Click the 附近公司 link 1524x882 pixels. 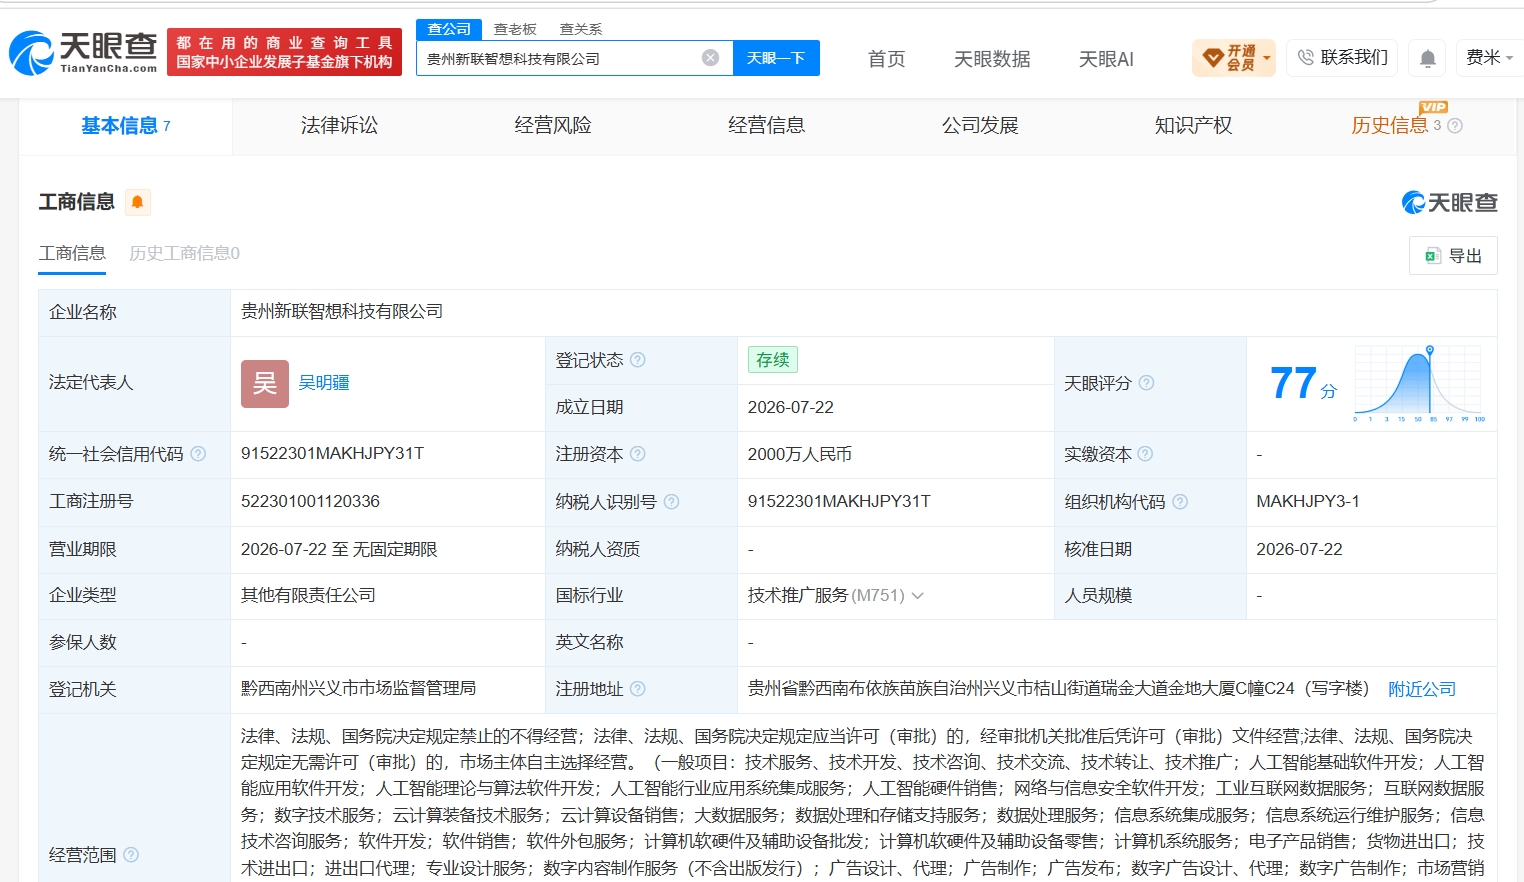pos(1422,689)
